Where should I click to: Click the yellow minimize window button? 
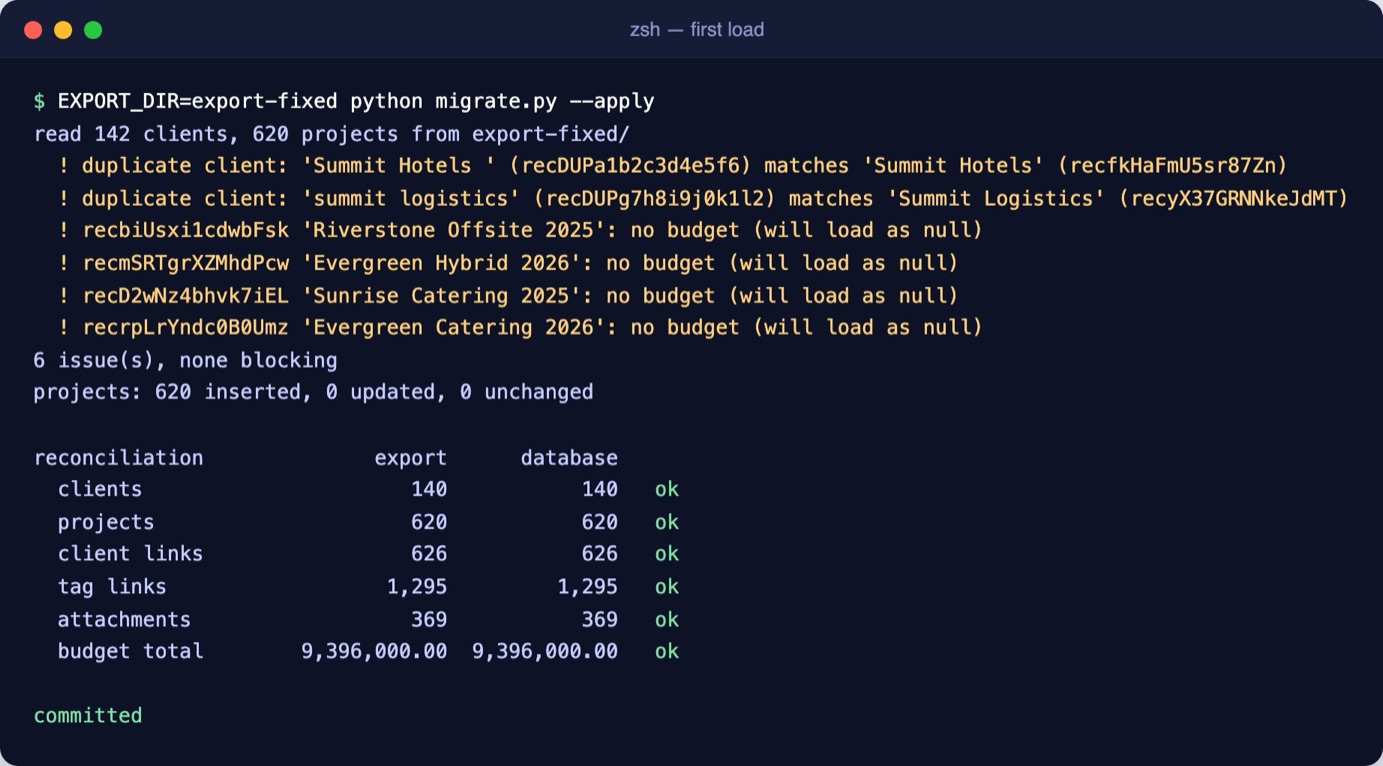pyautogui.click(x=63, y=30)
